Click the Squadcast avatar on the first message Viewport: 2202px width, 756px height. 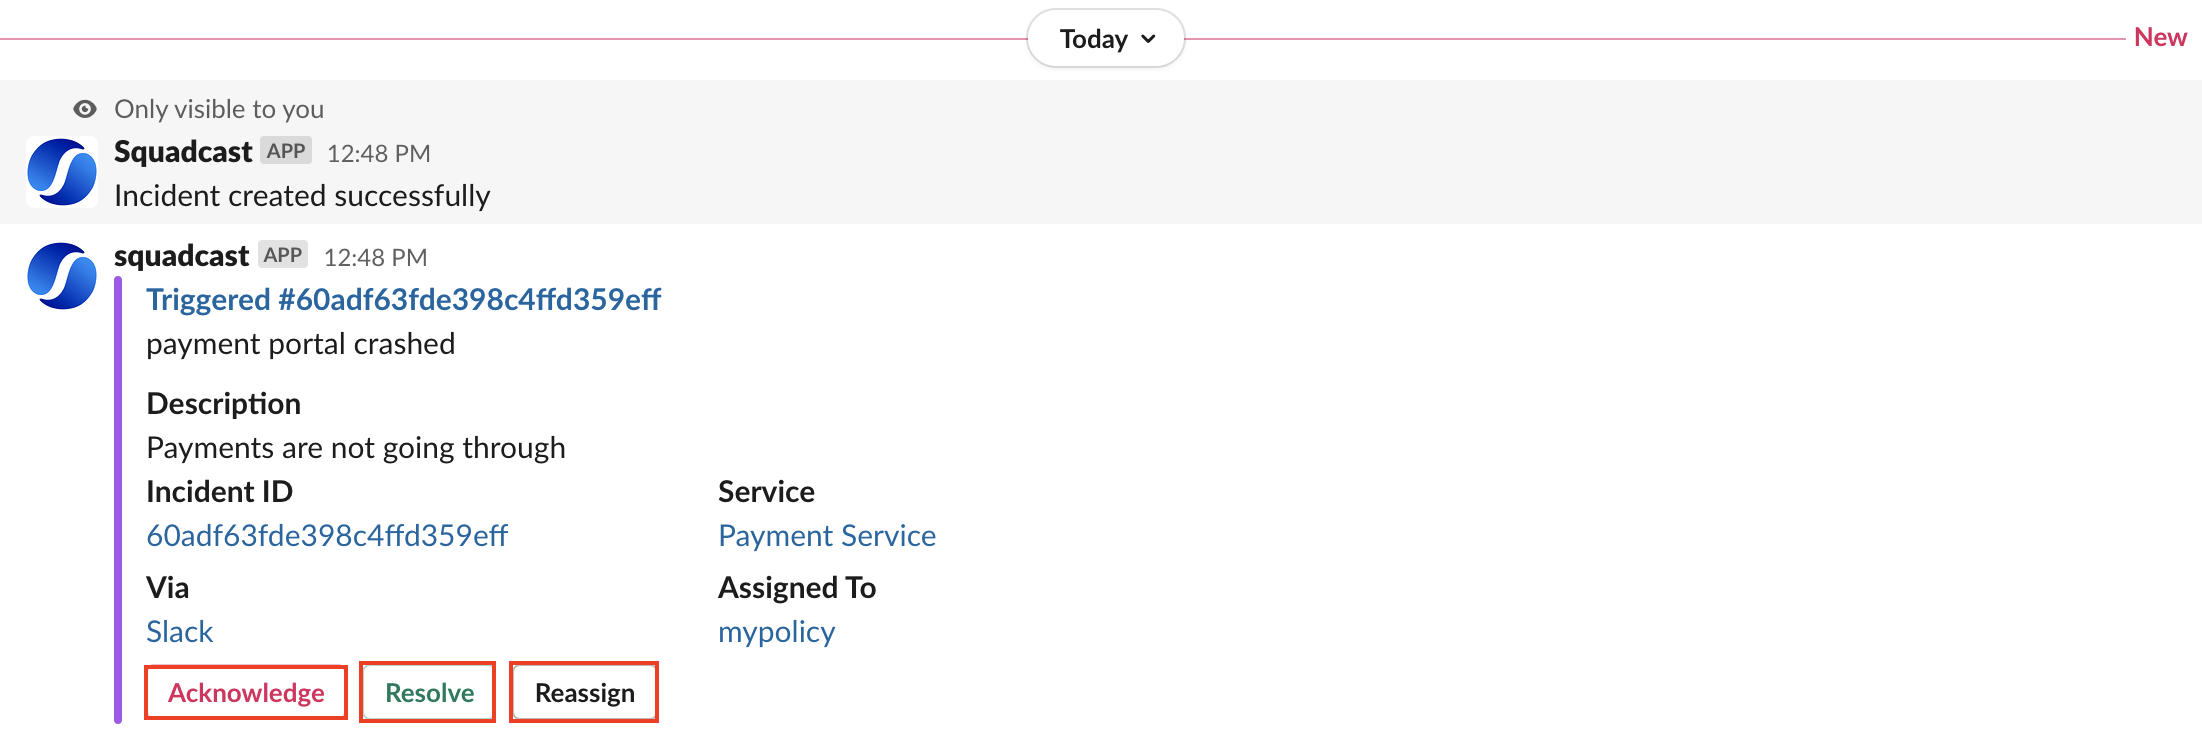point(62,172)
